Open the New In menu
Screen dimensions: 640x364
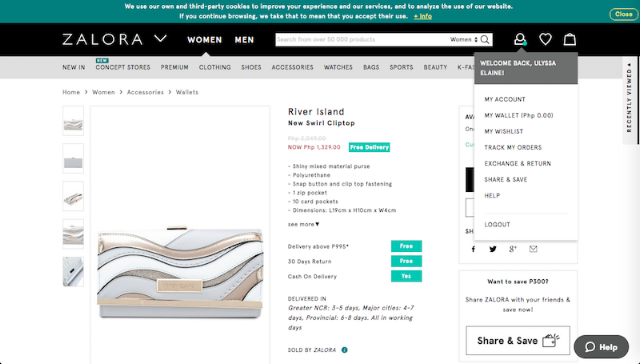click(x=74, y=67)
